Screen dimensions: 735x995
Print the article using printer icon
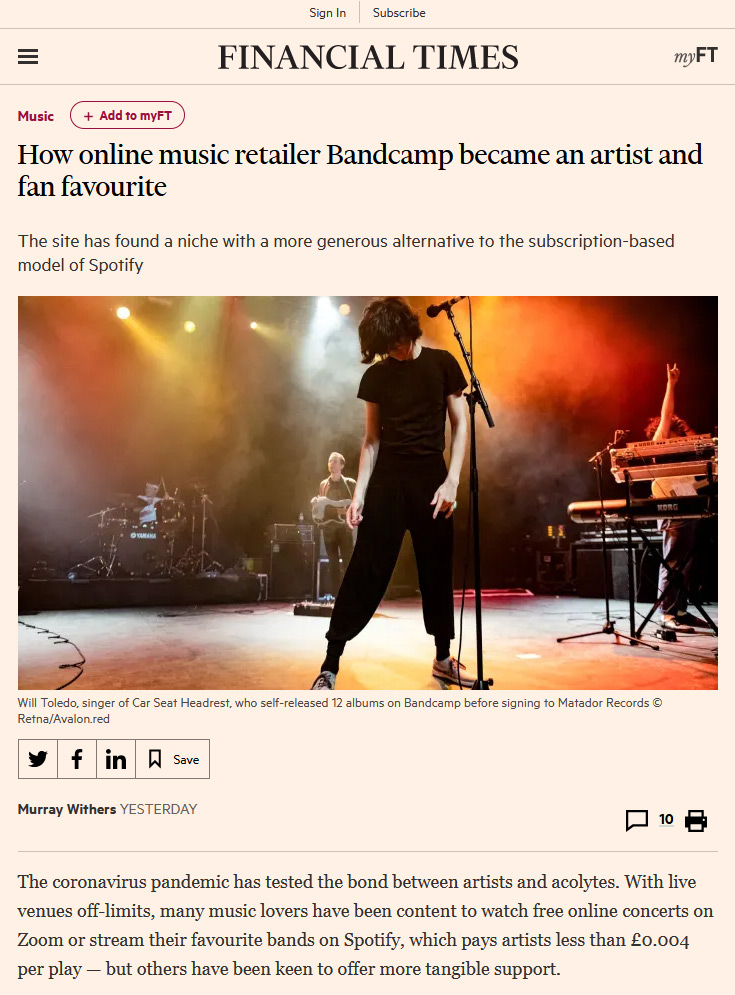696,820
